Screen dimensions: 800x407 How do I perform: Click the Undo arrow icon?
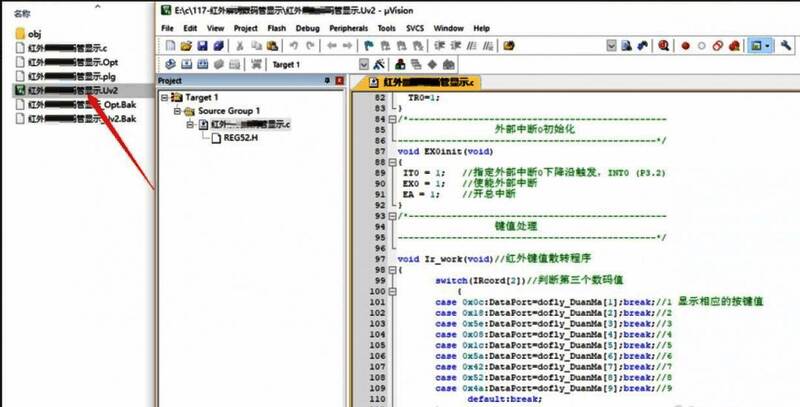tap(293, 46)
